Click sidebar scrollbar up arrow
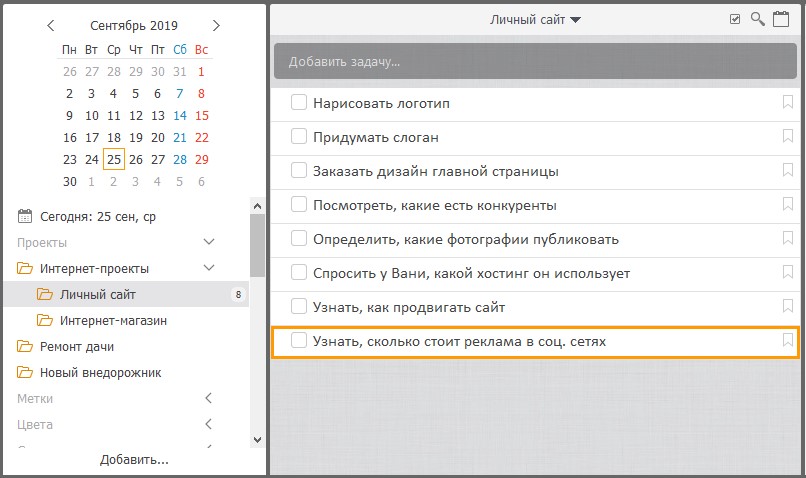Image resolution: width=806 pixels, height=478 pixels. pos(258,206)
